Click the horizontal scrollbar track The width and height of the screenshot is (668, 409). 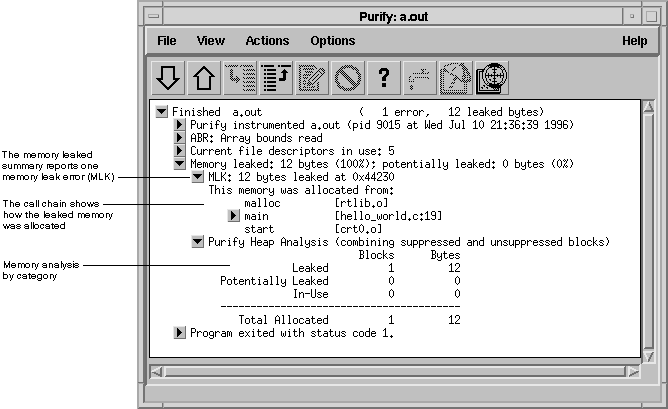point(395,372)
